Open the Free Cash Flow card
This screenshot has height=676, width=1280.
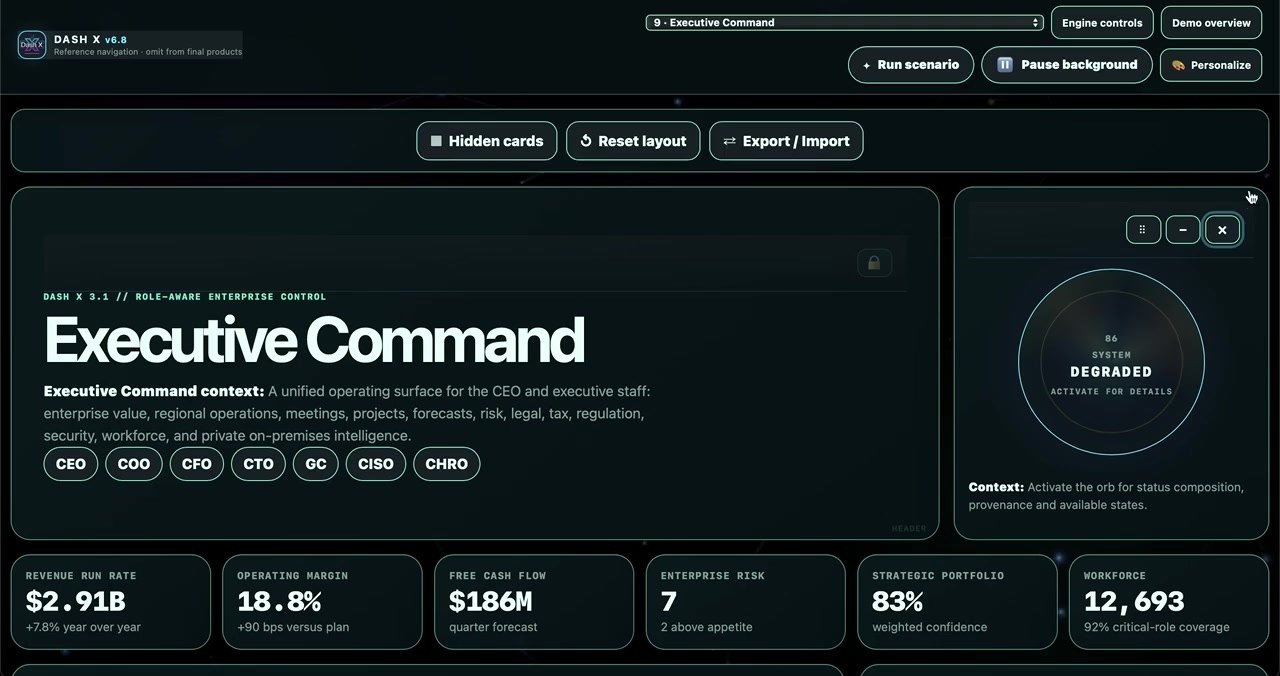click(x=534, y=602)
